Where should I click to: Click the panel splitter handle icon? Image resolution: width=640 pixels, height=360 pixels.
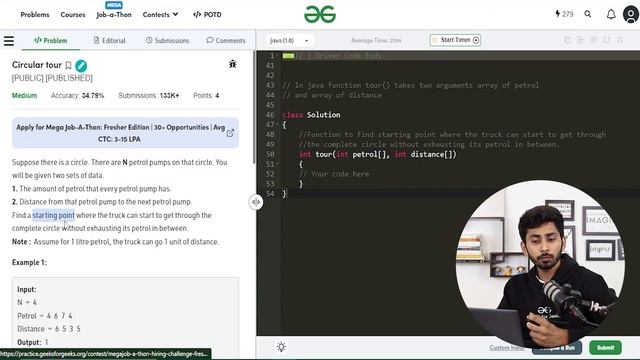click(256, 202)
